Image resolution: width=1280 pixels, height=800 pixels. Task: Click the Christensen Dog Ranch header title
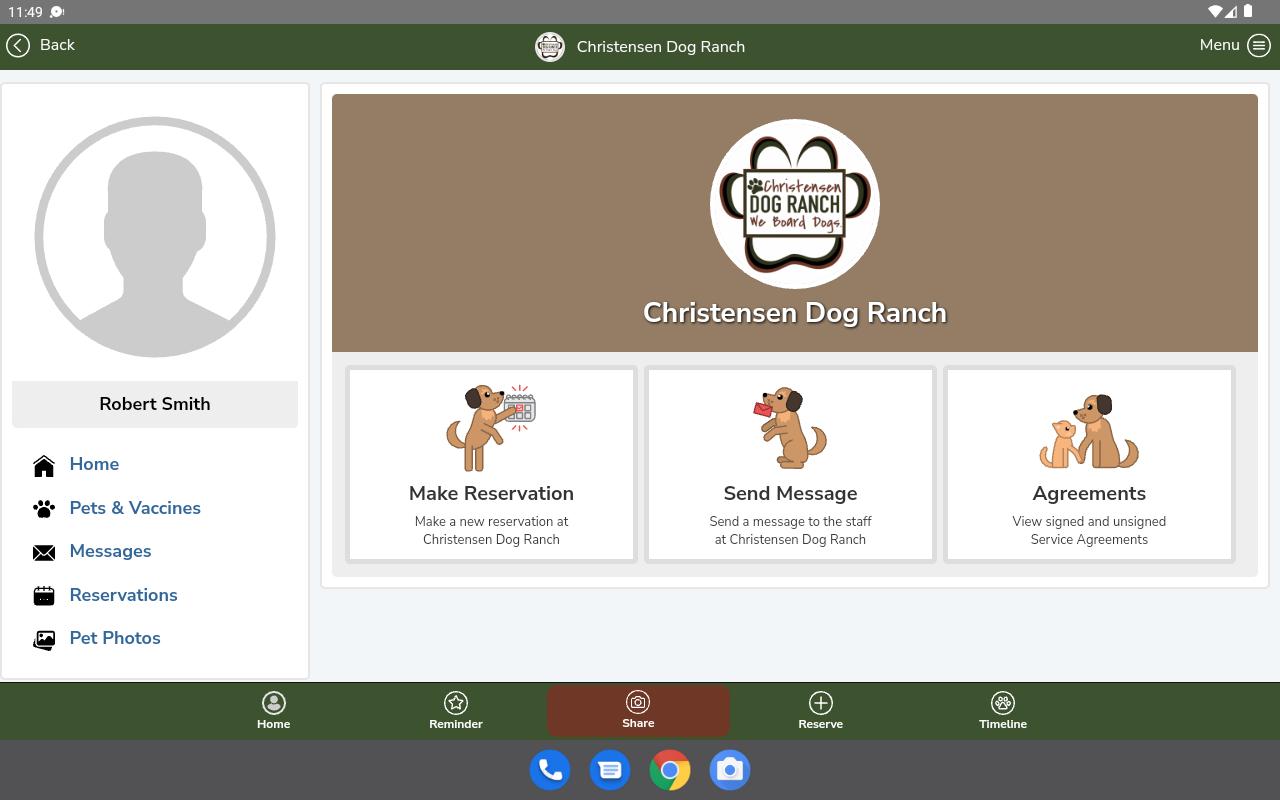pos(661,47)
